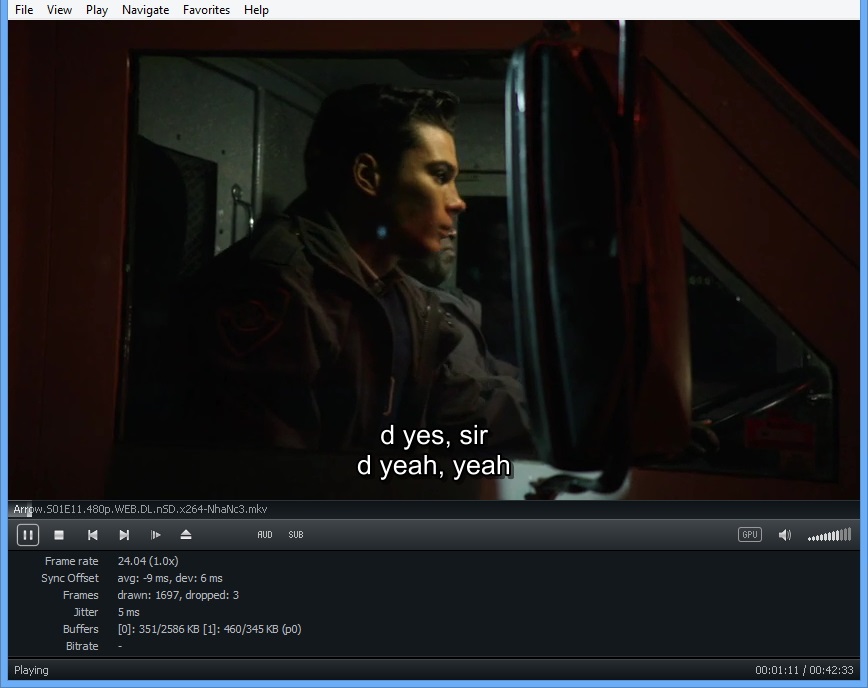Skip to the next track
Screen dimensions: 868x688
(x=124, y=535)
